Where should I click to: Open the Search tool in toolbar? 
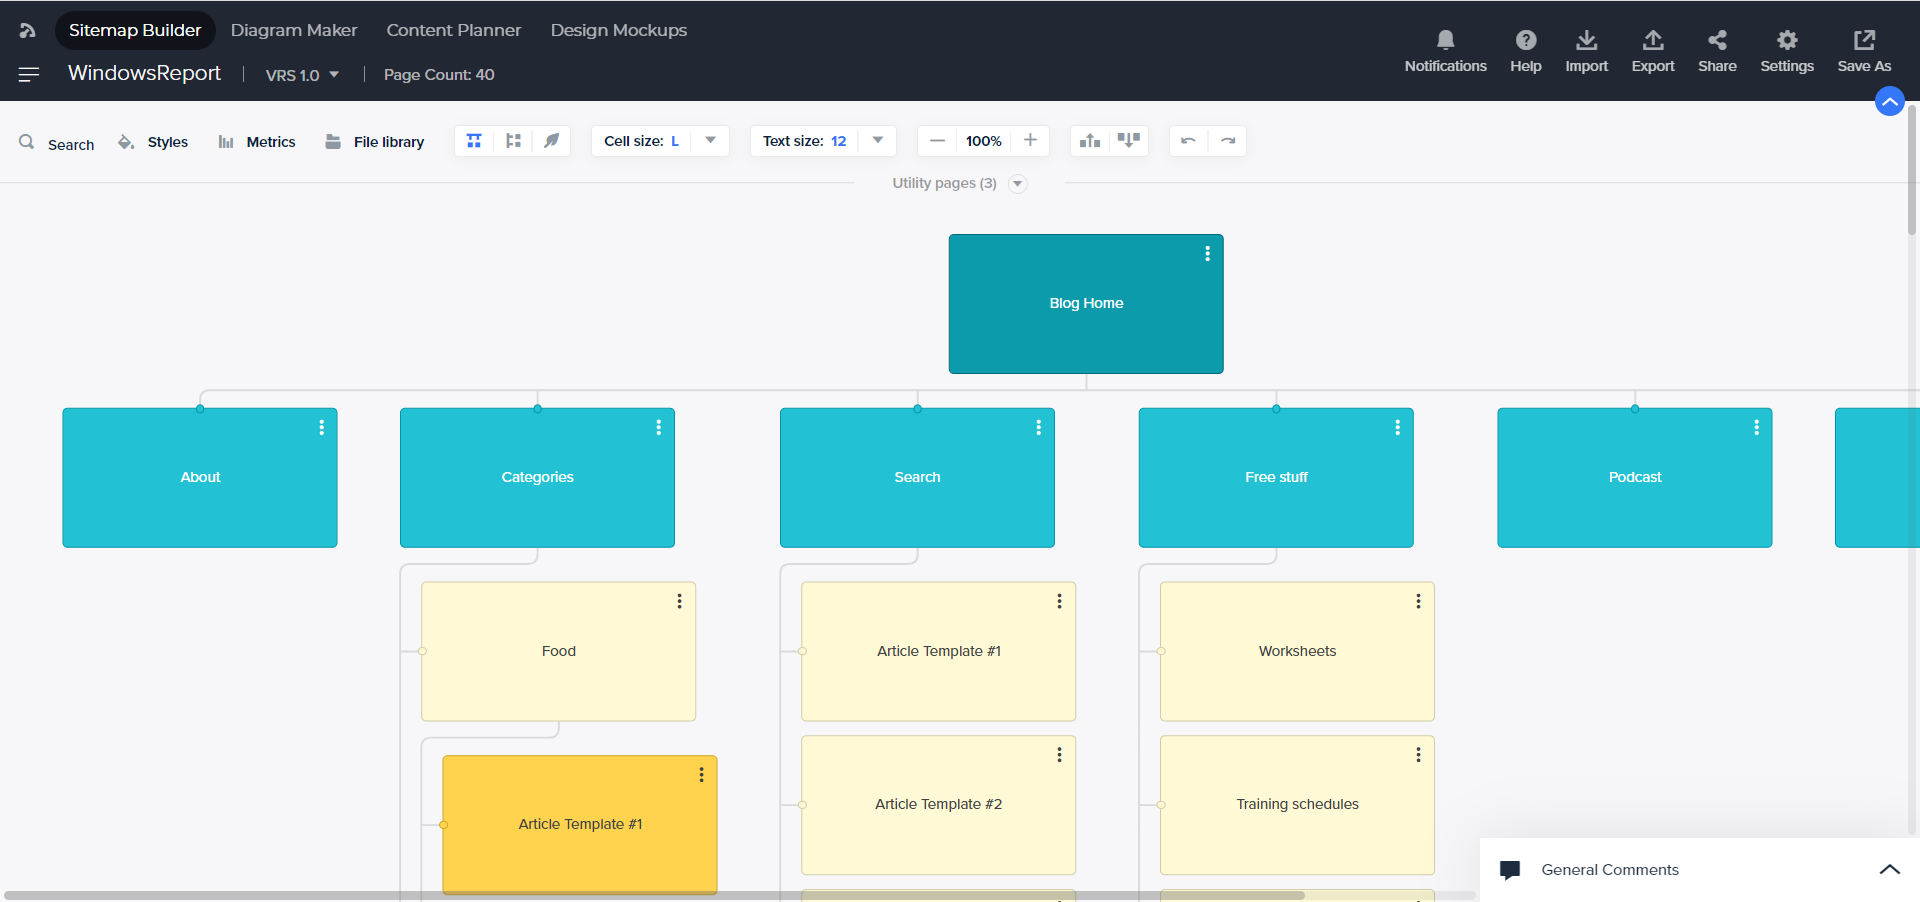tap(57, 143)
